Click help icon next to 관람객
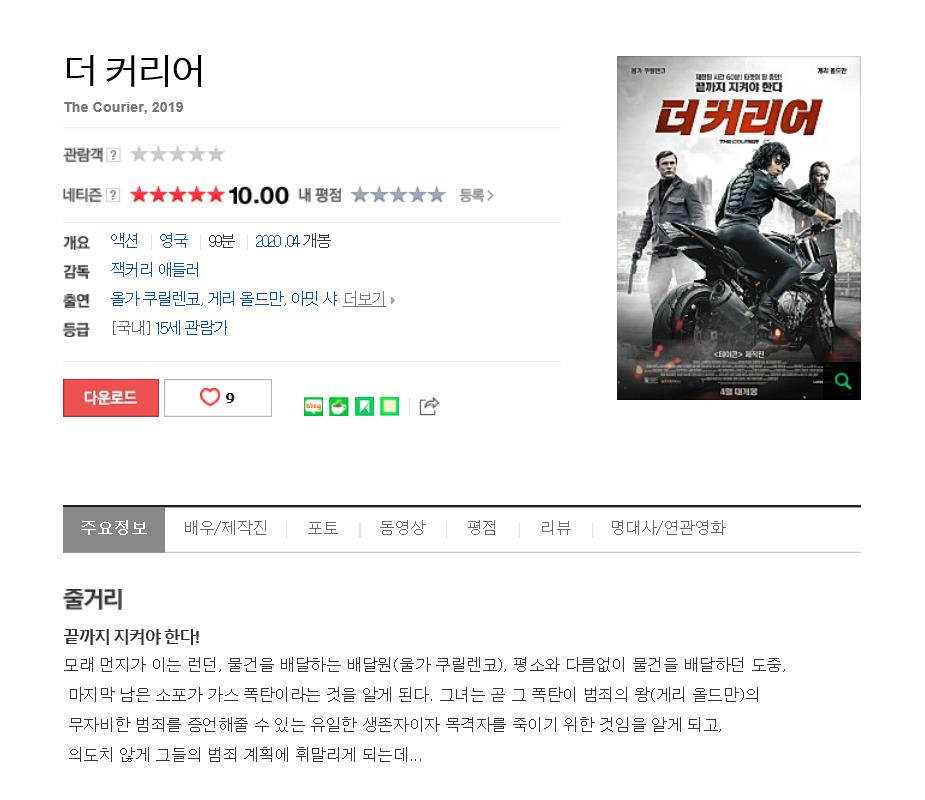The height and width of the screenshot is (800, 925). (x=113, y=155)
